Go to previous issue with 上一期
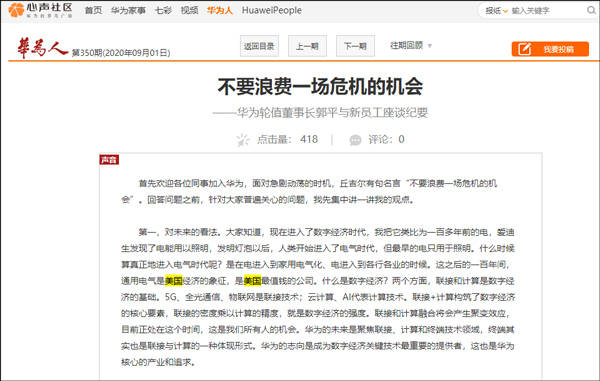600x381 pixels. tap(307, 46)
